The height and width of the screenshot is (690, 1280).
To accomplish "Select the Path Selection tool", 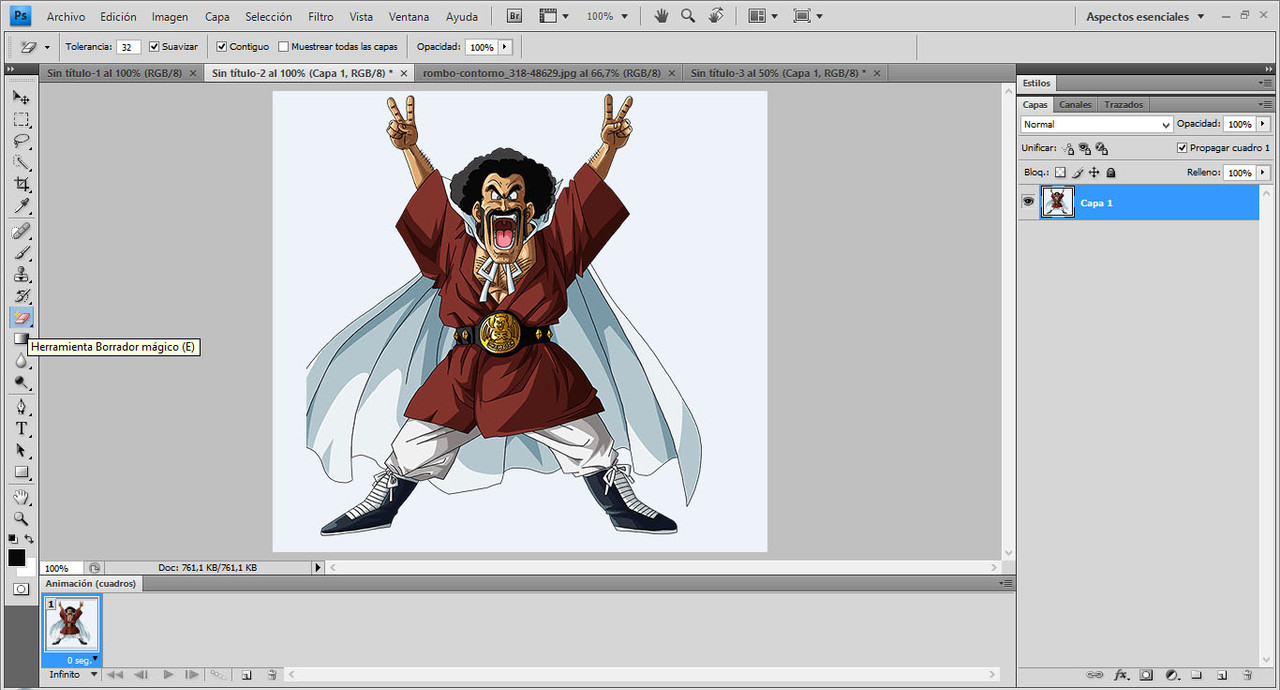I will [21, 451].
